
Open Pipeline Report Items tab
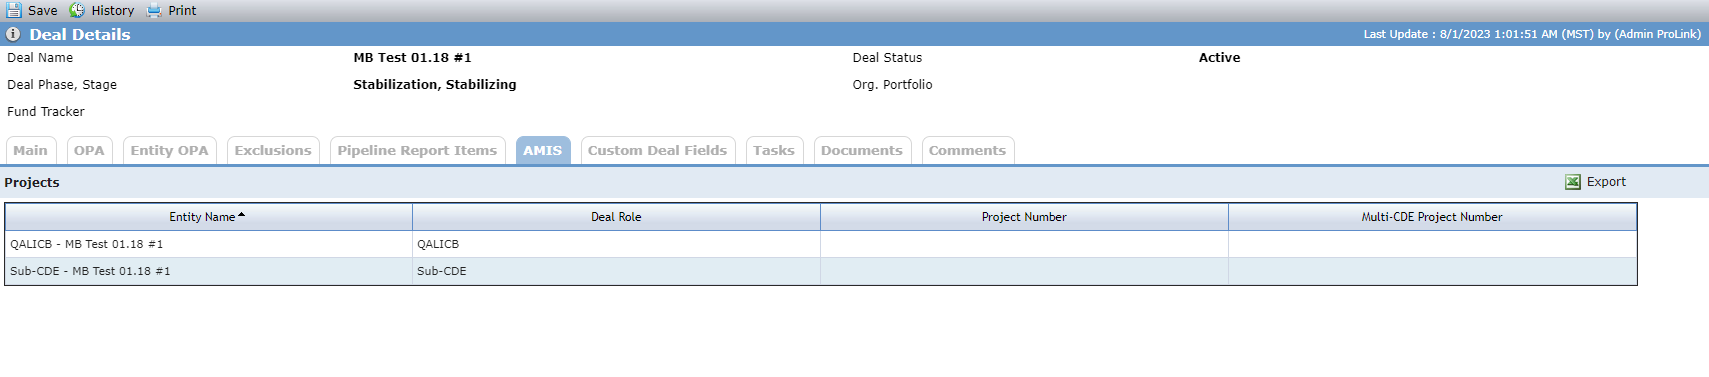tap(417, 150)
